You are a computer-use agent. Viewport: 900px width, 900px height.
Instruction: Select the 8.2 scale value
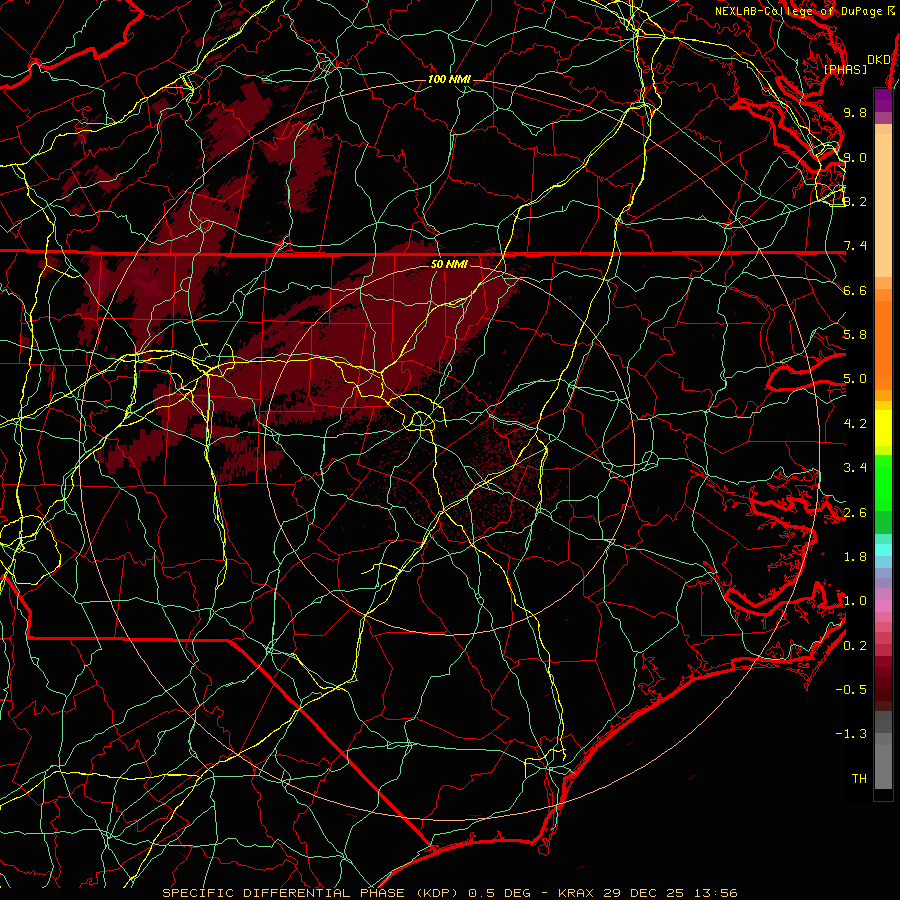(x=855, y=201)
